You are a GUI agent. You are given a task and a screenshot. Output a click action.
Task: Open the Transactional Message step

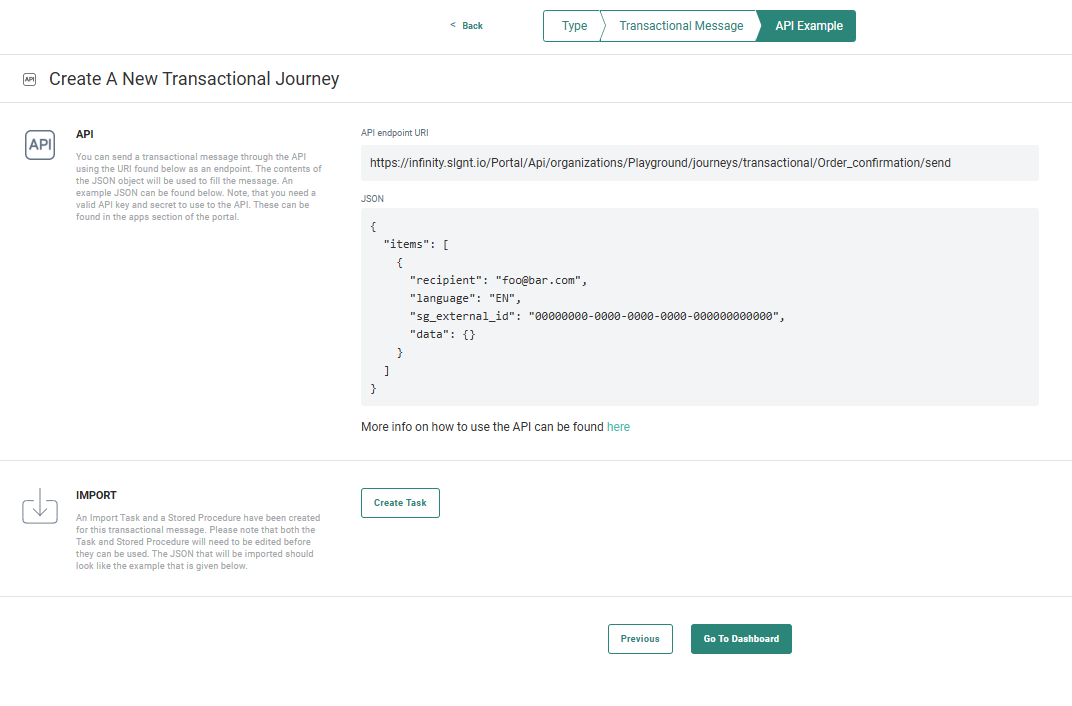coord(681,26)
